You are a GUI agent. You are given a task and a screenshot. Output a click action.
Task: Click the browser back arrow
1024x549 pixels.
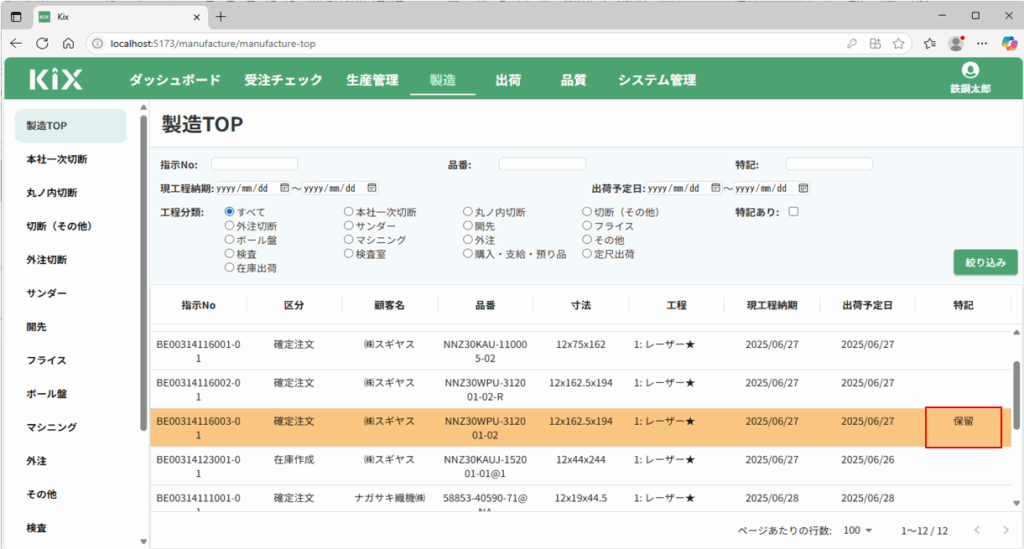click(16, 43)
